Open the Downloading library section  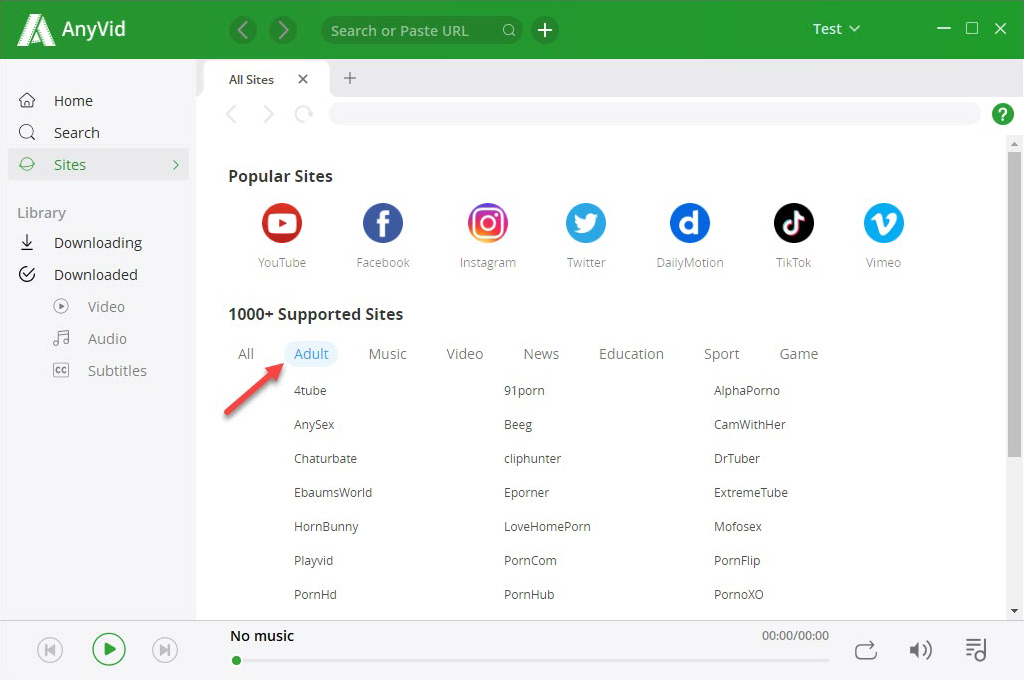click(98, 243)
